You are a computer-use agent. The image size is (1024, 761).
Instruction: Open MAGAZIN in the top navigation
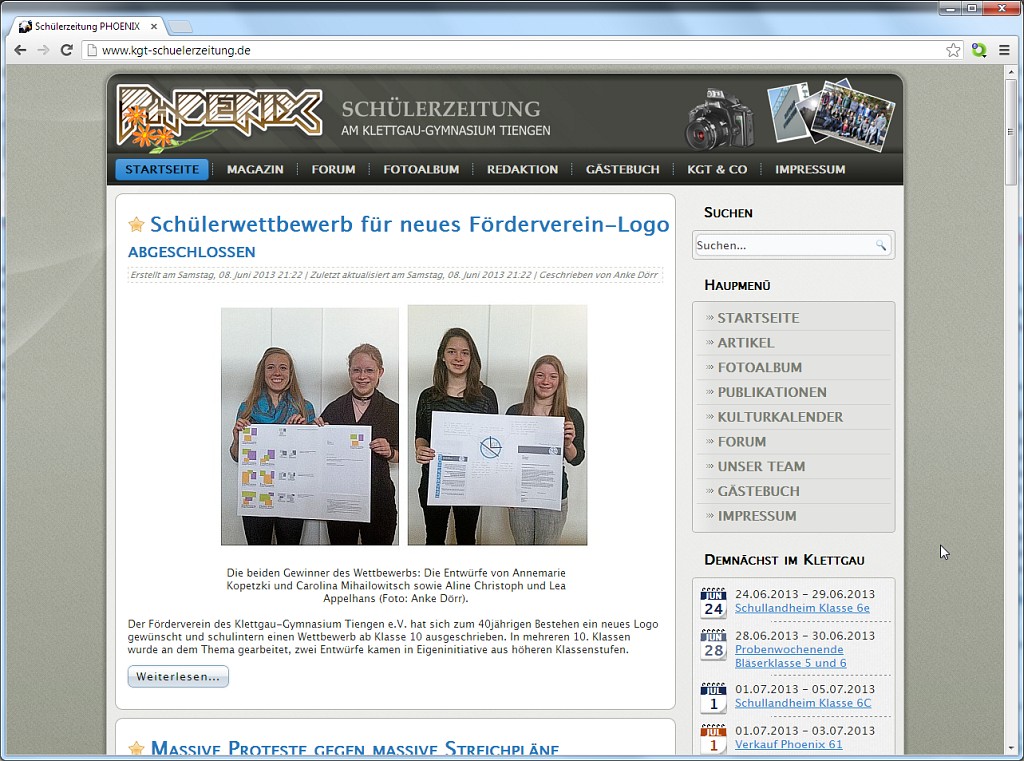point(255,169)
